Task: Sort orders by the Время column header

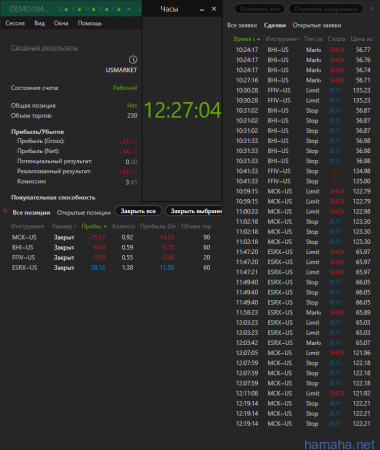Action: 247,39
